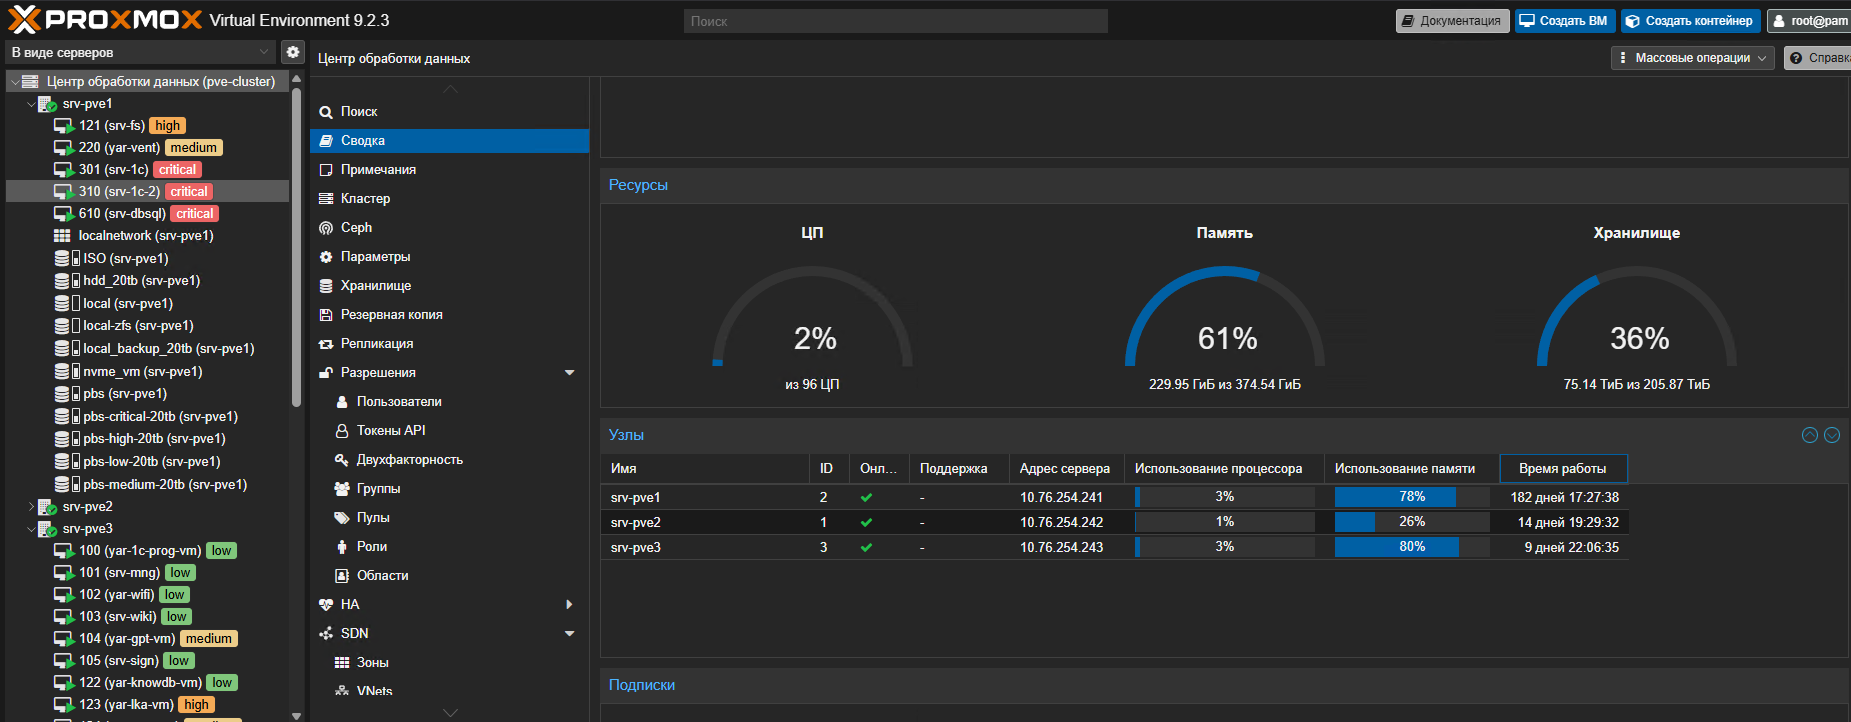Click the localnetwork (srv-pve1) grid icon
1851x722 pixels.
[x=62, y=236]
